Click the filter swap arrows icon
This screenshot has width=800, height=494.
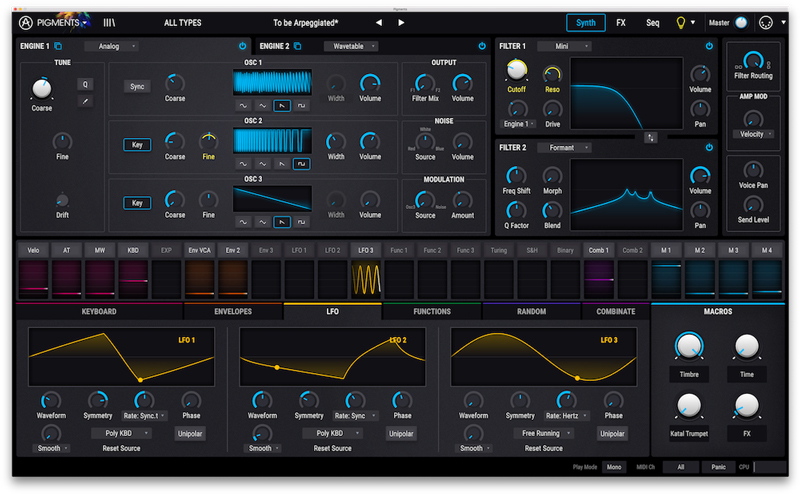[x=650, y=137]
